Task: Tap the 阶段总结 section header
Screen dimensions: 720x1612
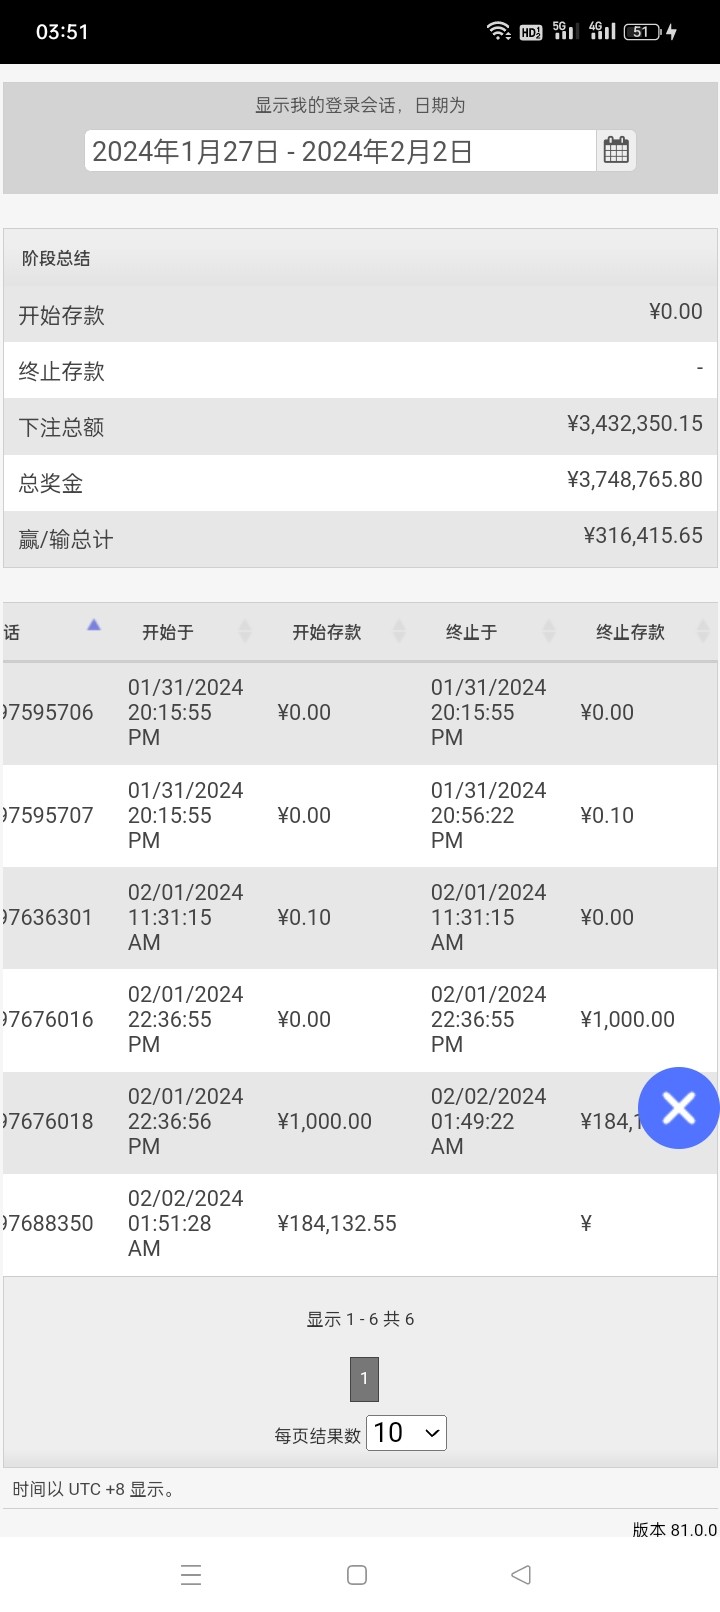Action: 56,258
